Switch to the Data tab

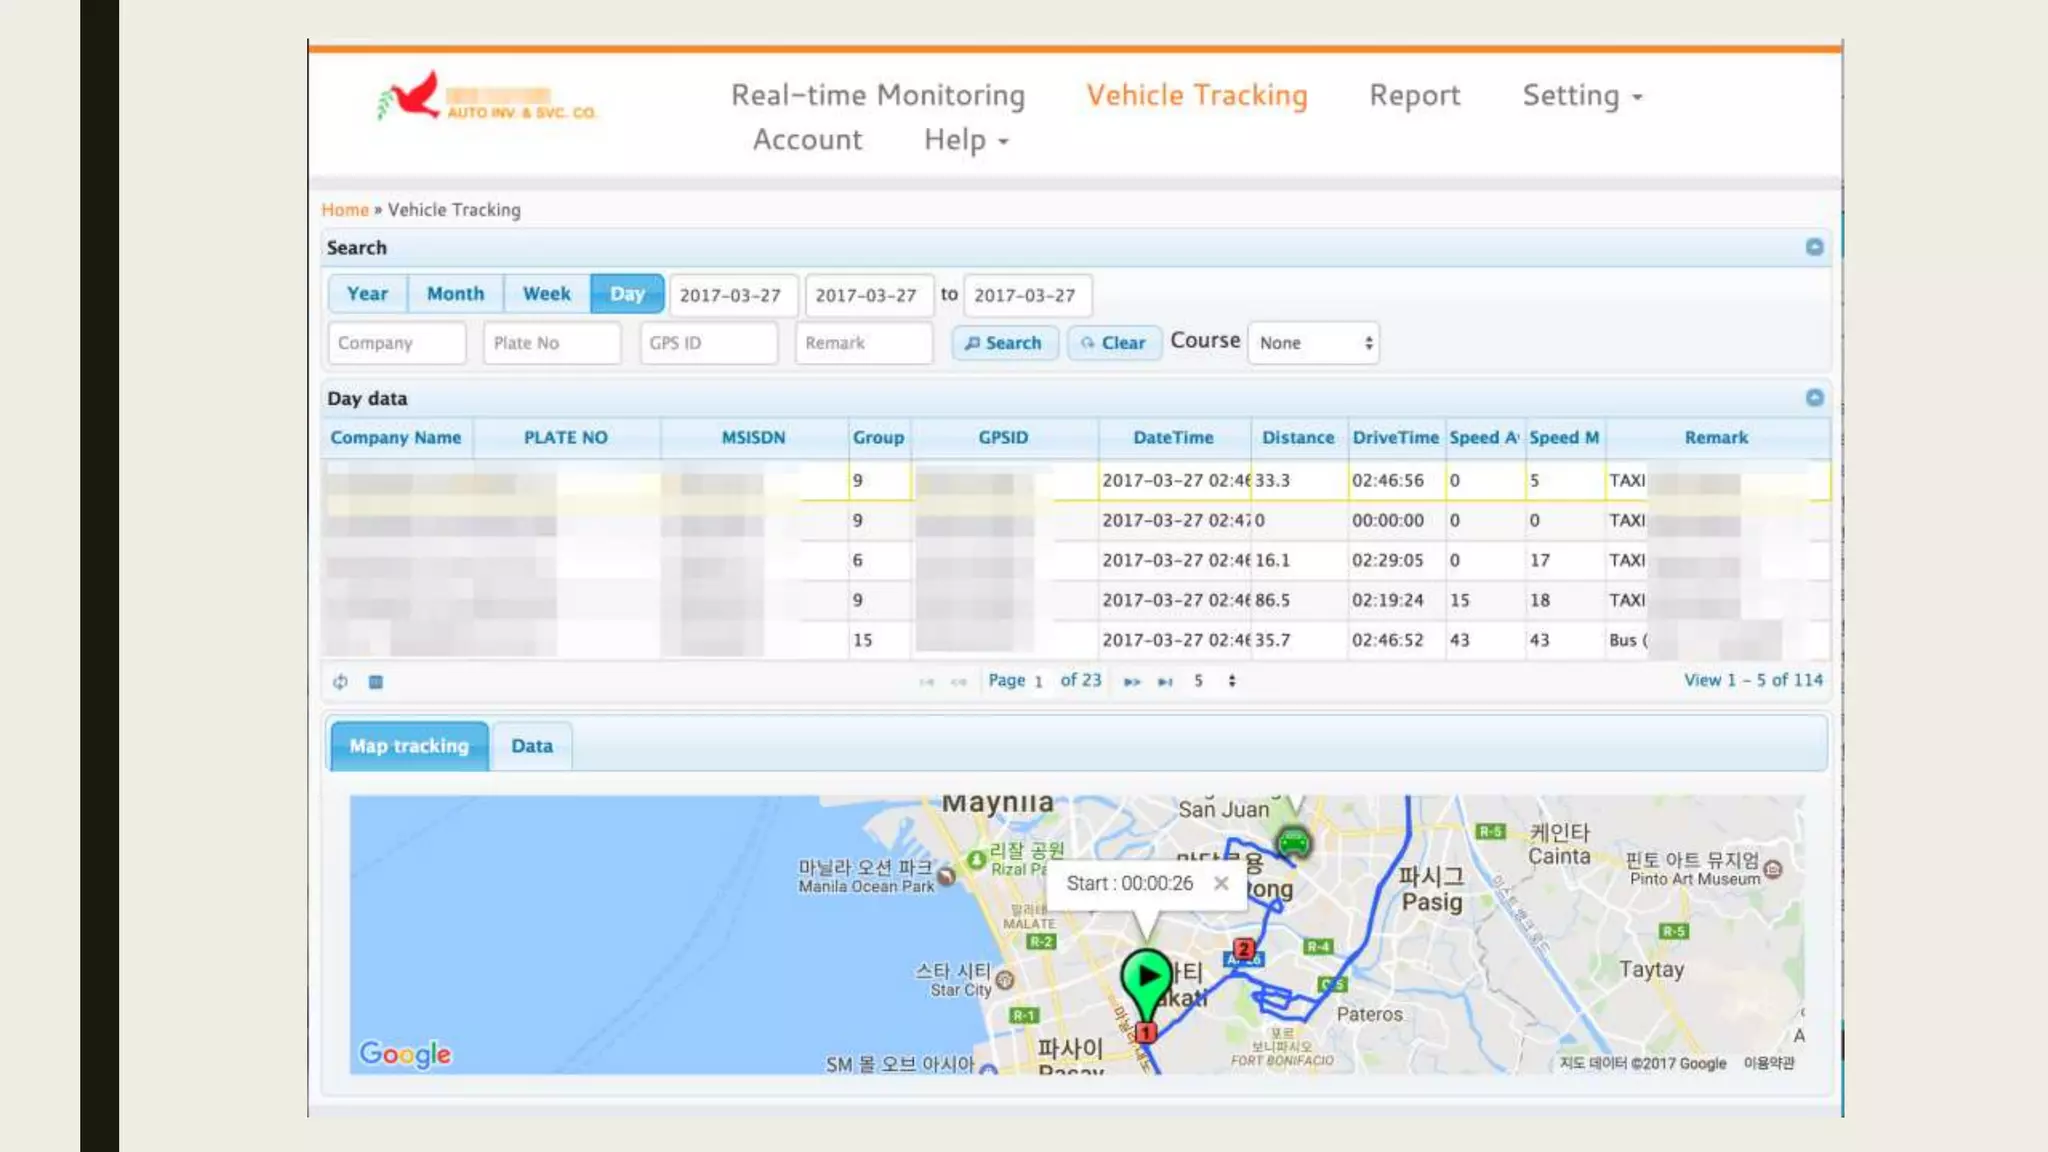click(531, 746)
